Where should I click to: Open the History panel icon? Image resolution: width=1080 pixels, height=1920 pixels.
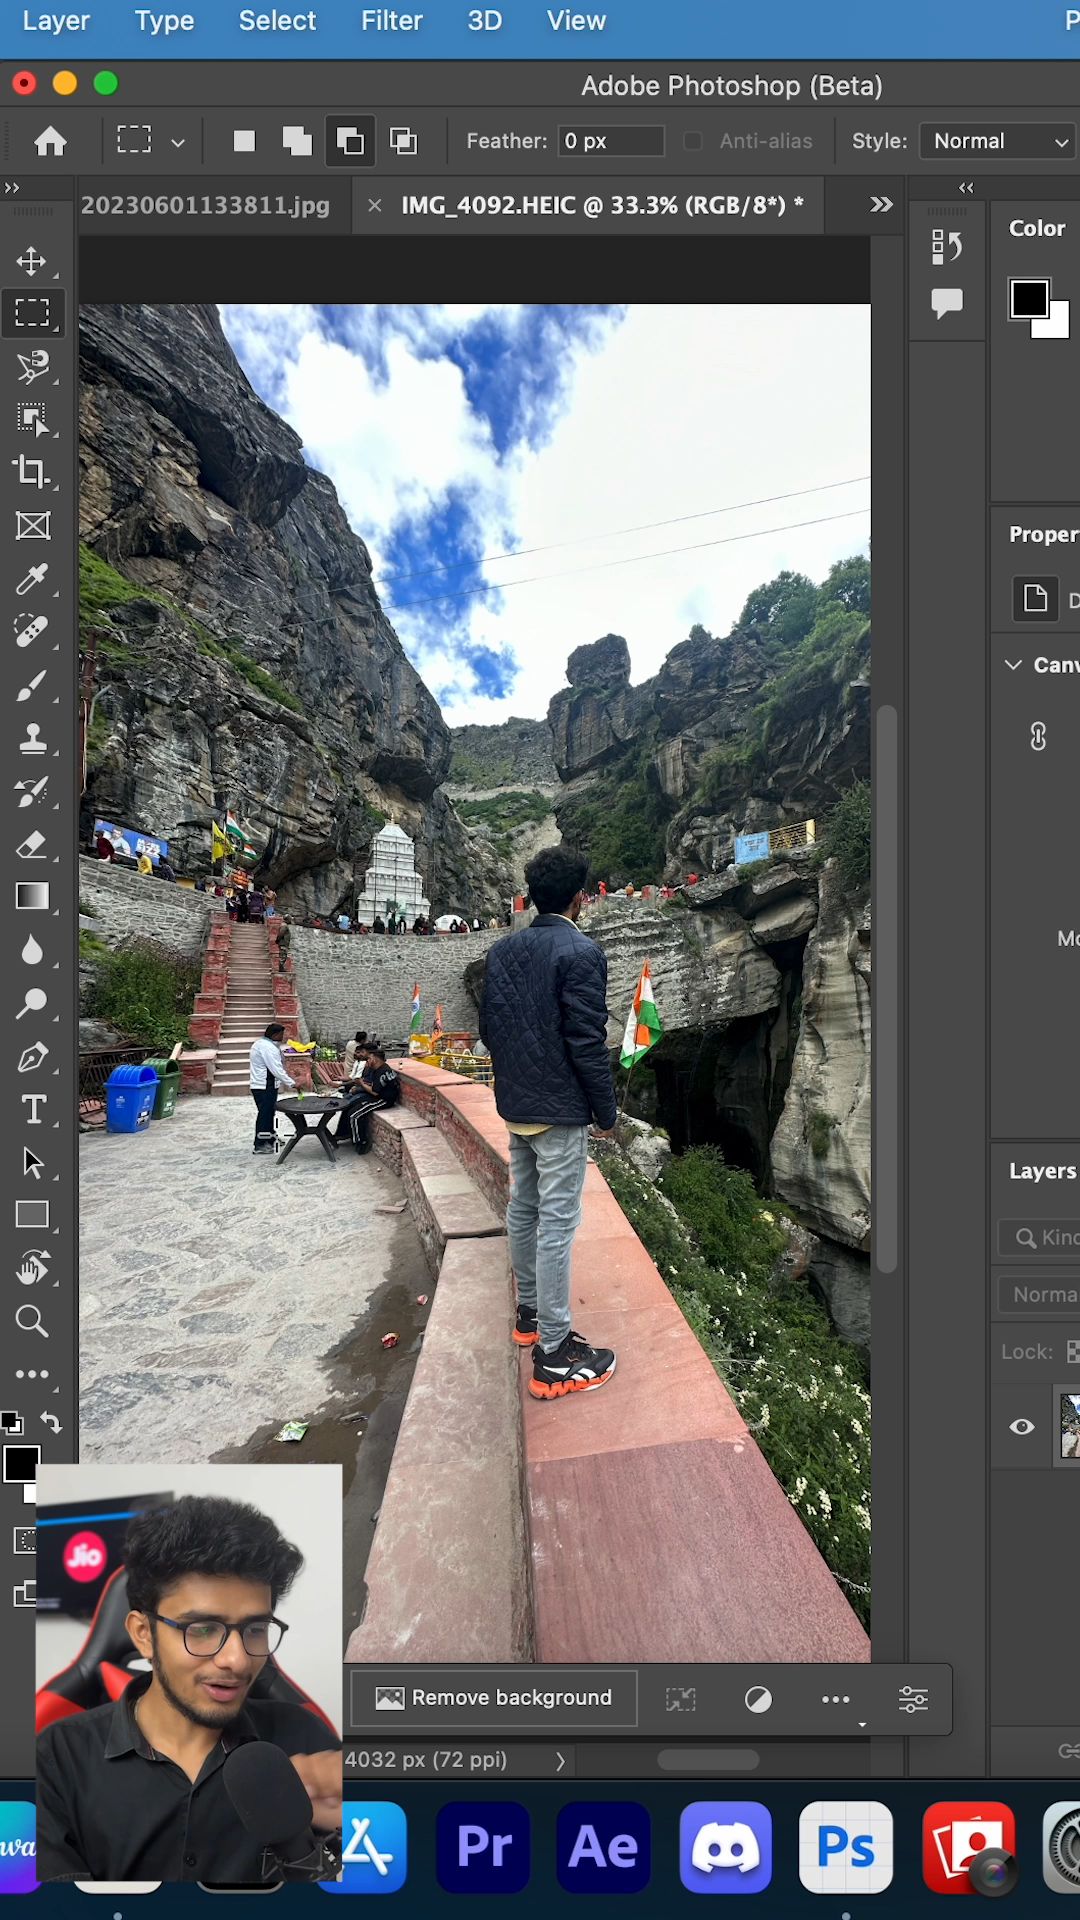[x=946, y=247]
